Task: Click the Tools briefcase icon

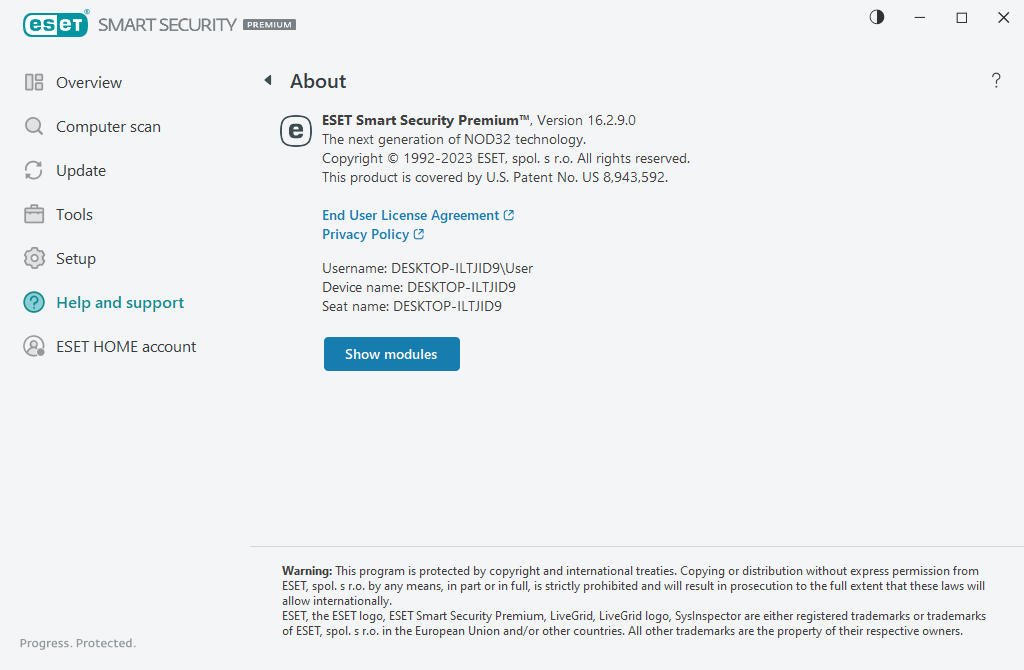Action: click(x=34, y=215)
